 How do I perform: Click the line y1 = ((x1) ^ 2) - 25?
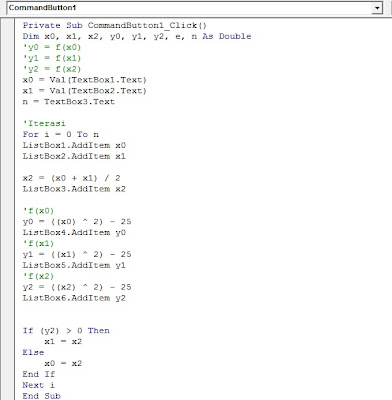pos(77,254)
